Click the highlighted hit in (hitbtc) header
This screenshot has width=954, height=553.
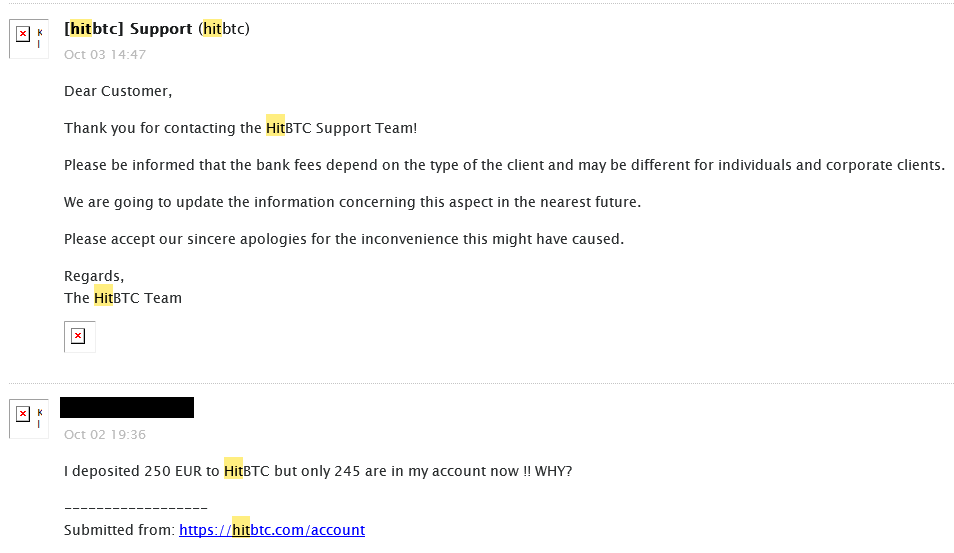212,29
